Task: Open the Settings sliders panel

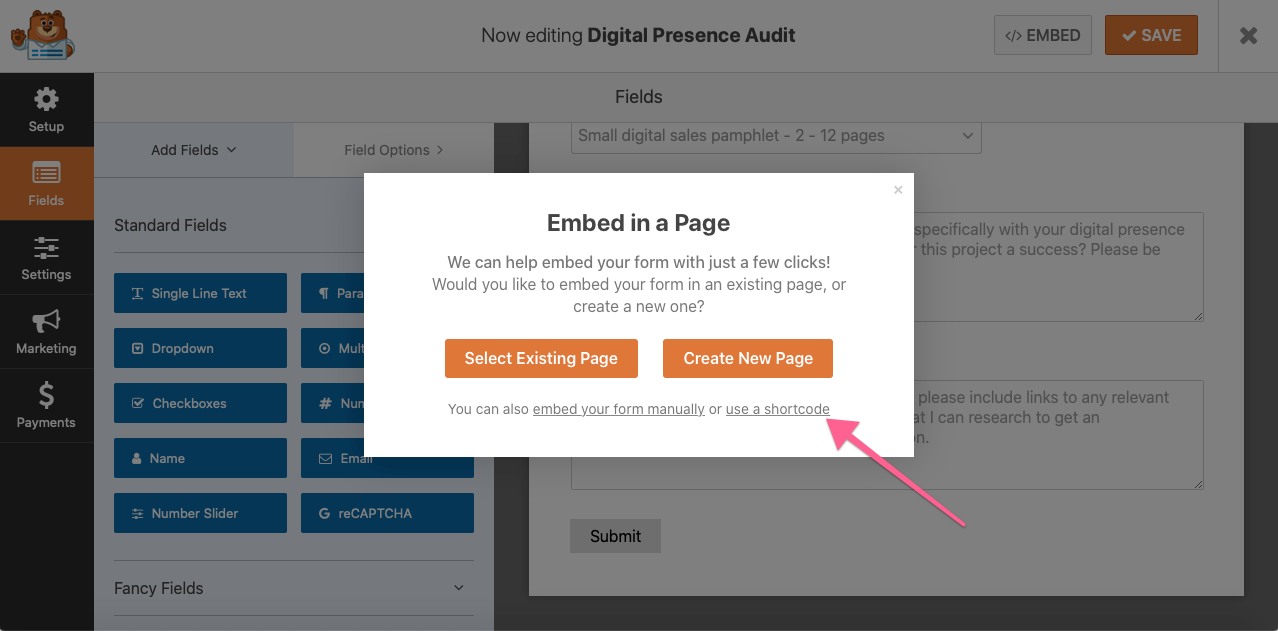Action: (46, 258)
